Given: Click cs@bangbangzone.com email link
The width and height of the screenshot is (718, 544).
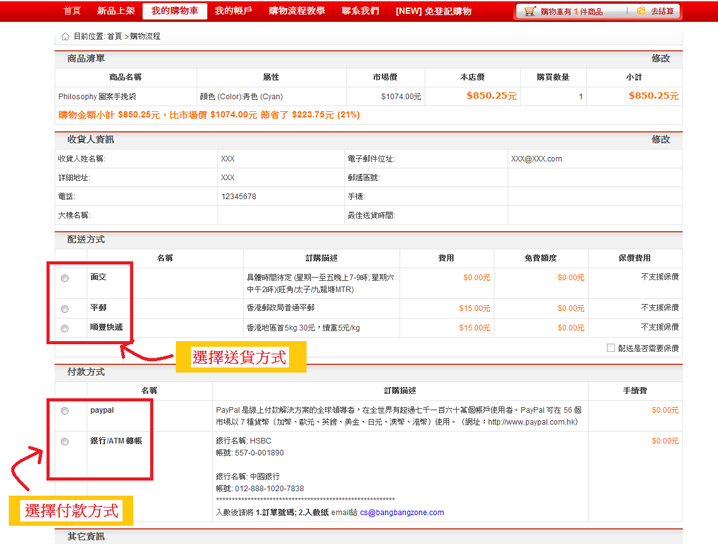Looking at the screenshot, I should 390,512.
